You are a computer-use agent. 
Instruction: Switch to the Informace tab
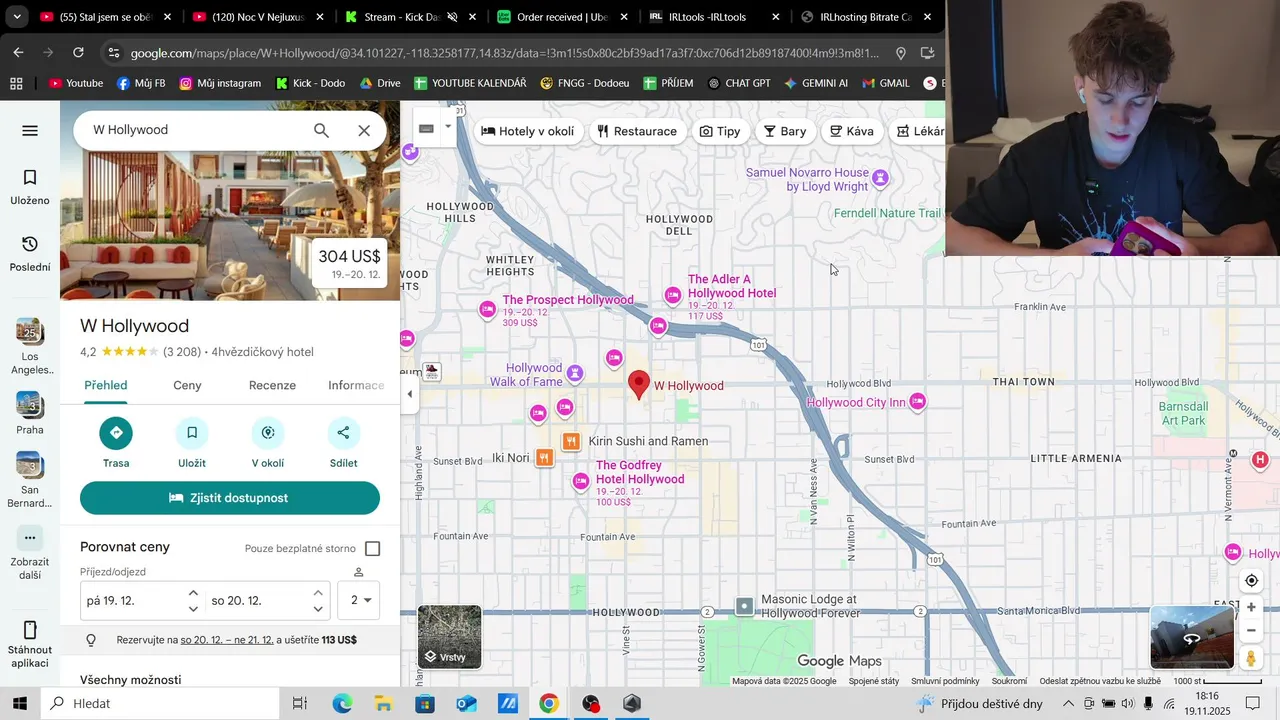pyautogui.click(x=356, y=386)
